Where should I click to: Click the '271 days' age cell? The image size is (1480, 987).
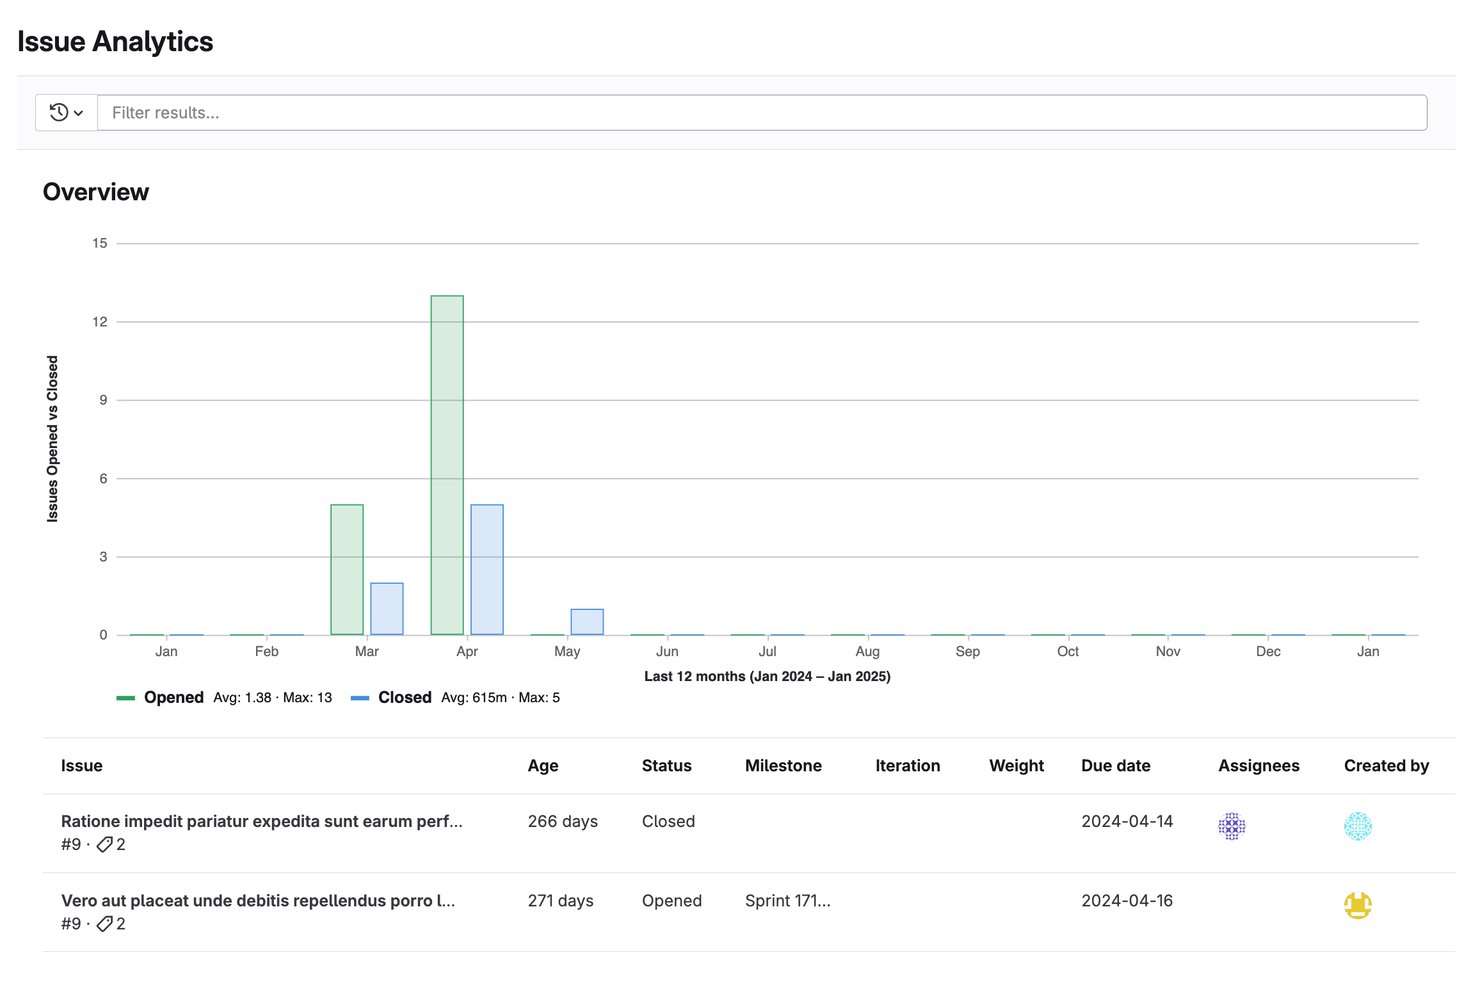pos(561,901)
